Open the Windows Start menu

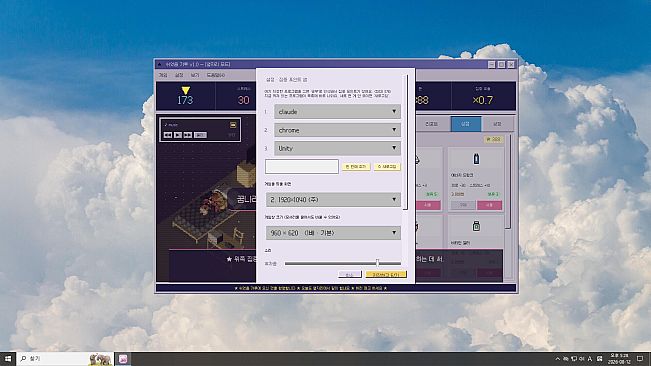pyautogui.click(x=7, y=359)
